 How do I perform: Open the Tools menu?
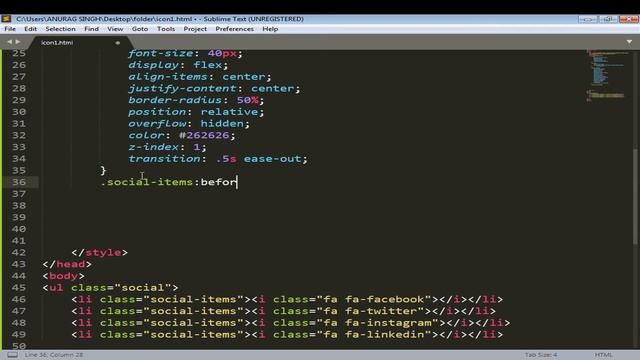pyautogui.click(x=166, y=29)
